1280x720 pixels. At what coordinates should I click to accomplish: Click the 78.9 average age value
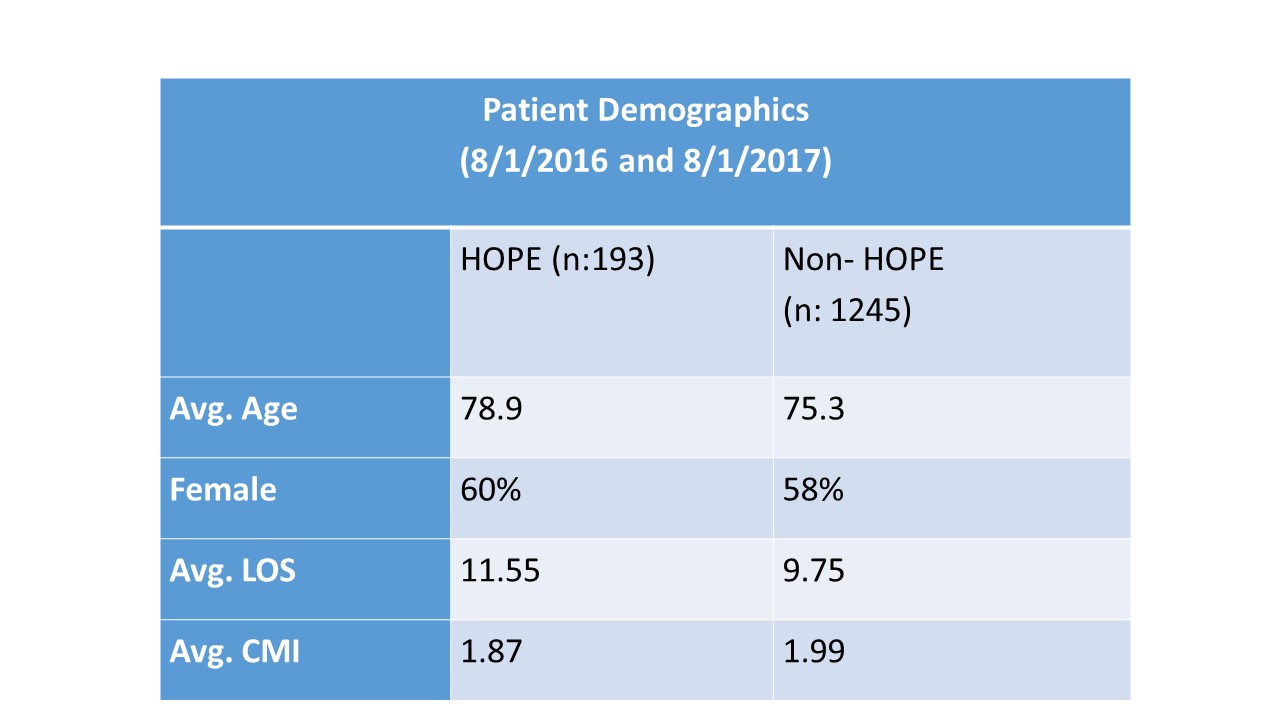click(x=491, y=410)
